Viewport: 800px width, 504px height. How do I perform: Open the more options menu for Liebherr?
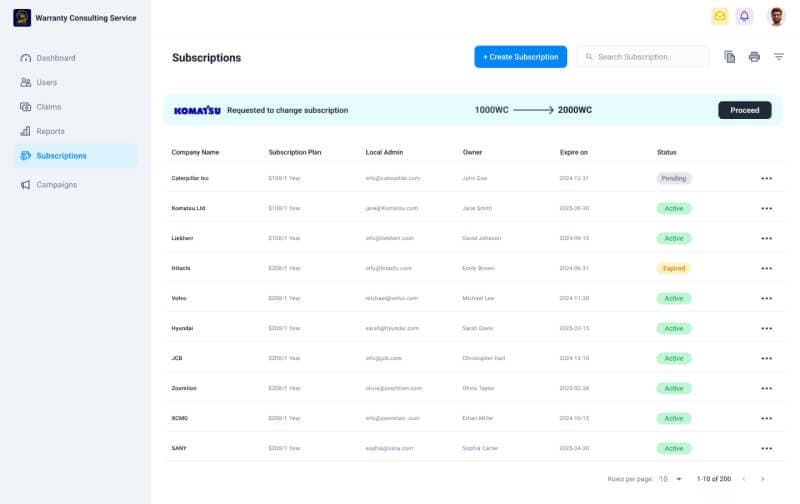[x=766, y=239]
